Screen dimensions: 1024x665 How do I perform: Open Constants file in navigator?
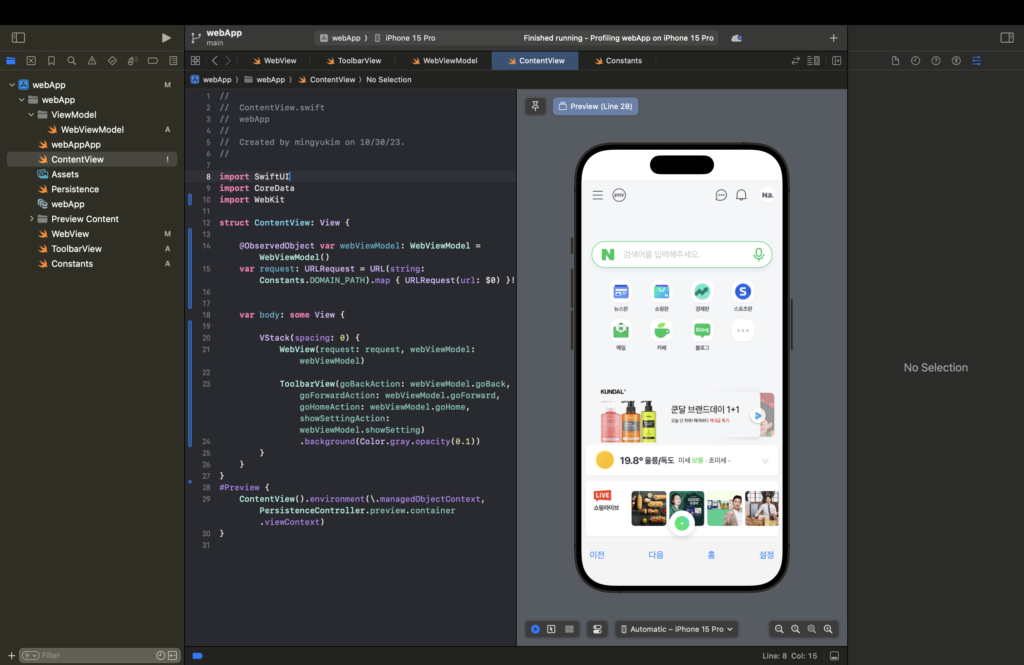click(72, 264)
